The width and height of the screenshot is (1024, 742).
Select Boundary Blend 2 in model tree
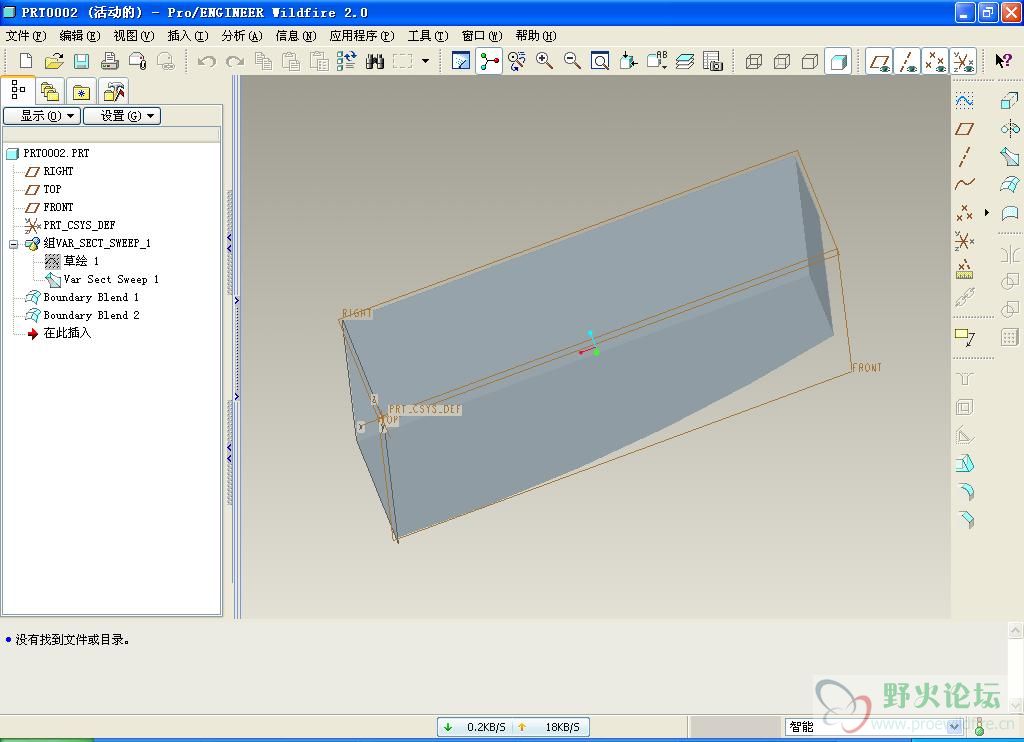(x=91, y=315)
